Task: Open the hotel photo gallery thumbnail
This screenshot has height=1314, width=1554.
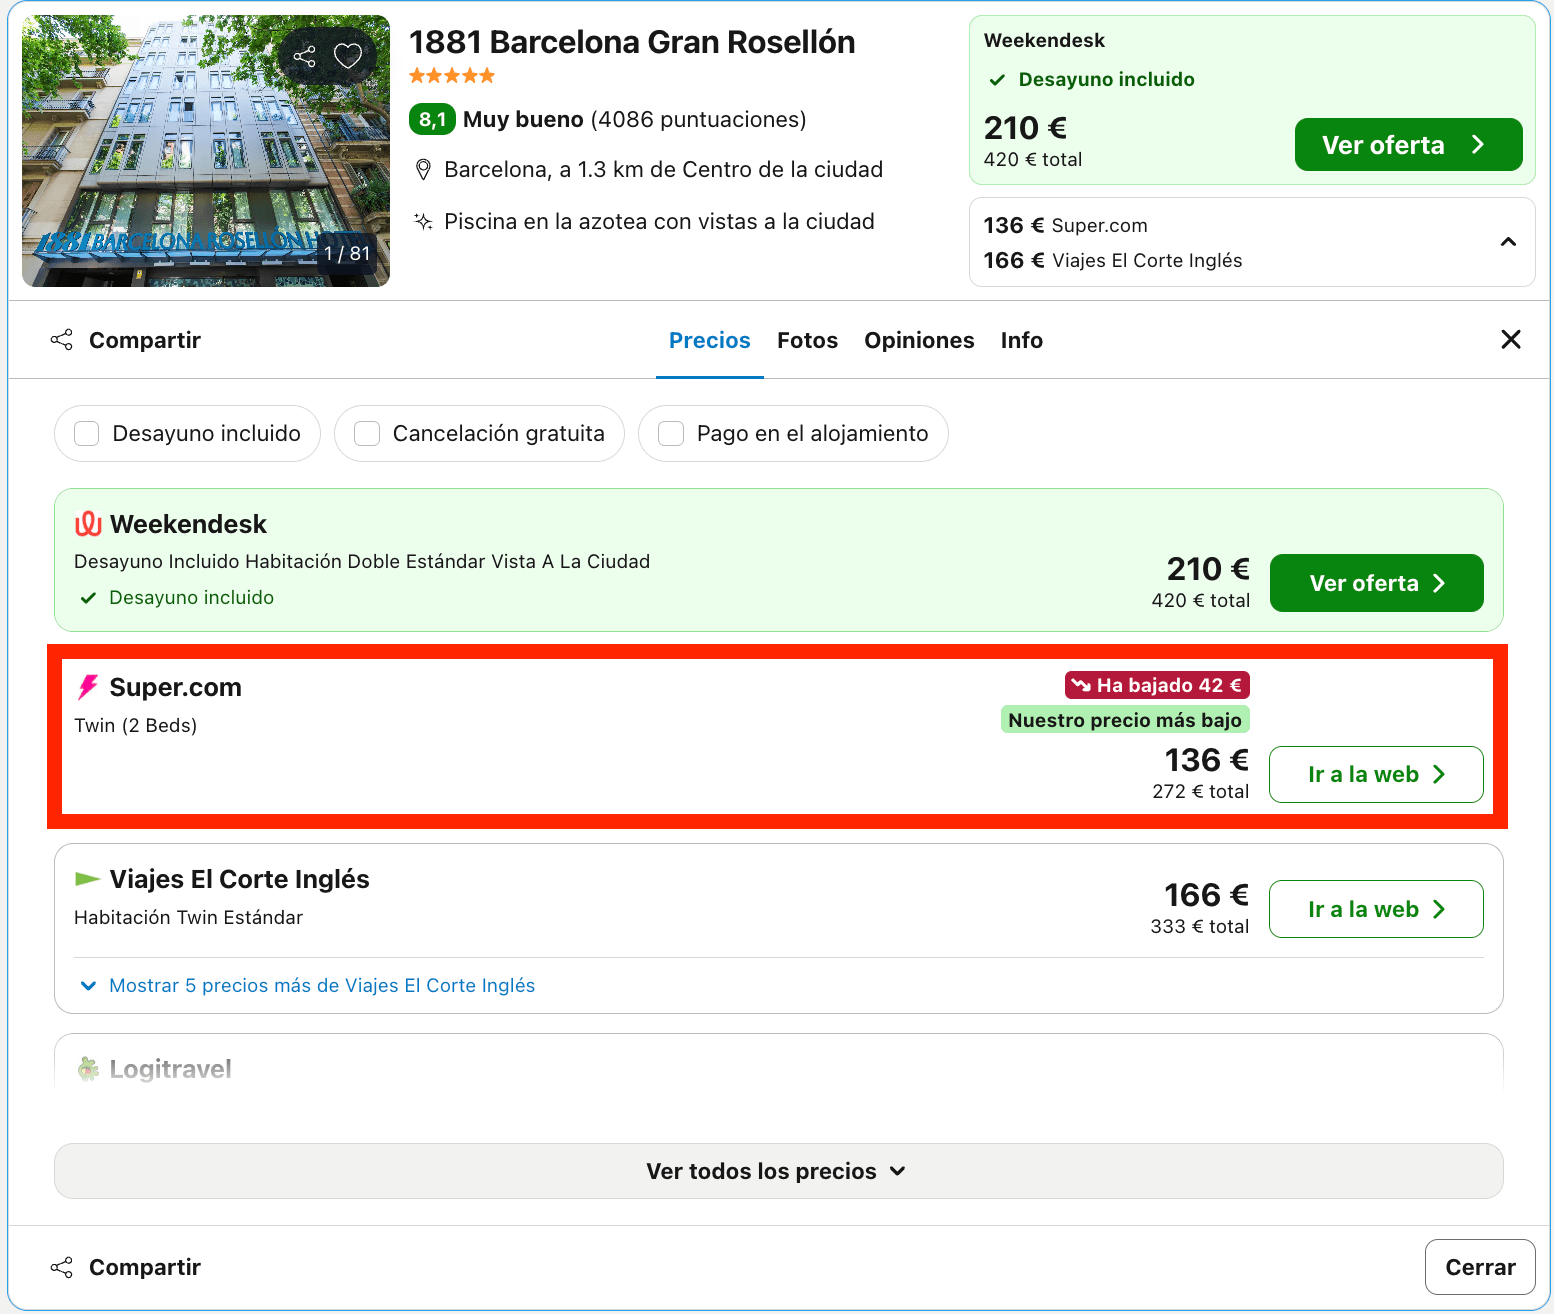Action: pos(206,151)
